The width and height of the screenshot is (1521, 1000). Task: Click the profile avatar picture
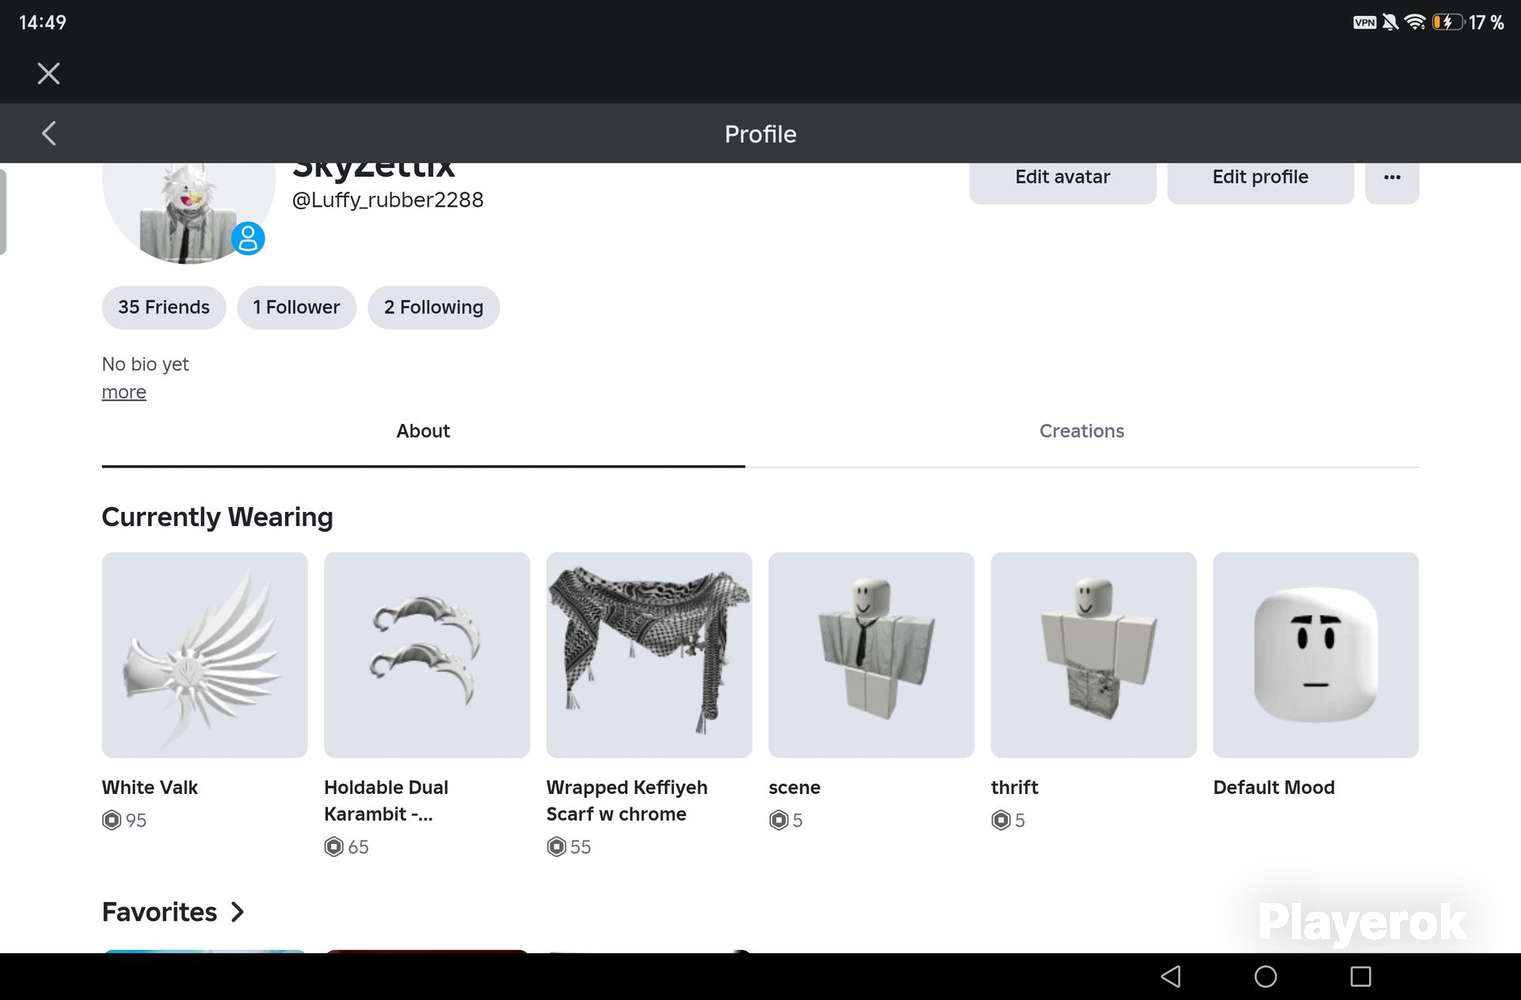(x=188, y=212)
